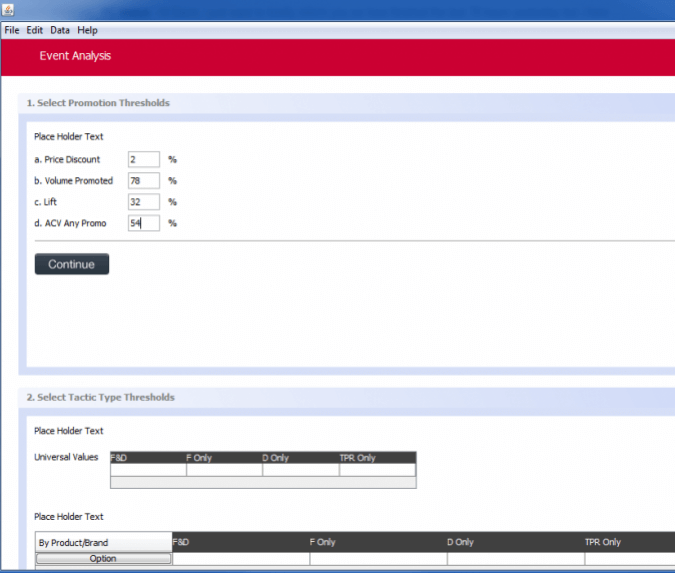Click the D Only header in Universal Values table
Screen dimensions: 675x573
click(300, 458)
